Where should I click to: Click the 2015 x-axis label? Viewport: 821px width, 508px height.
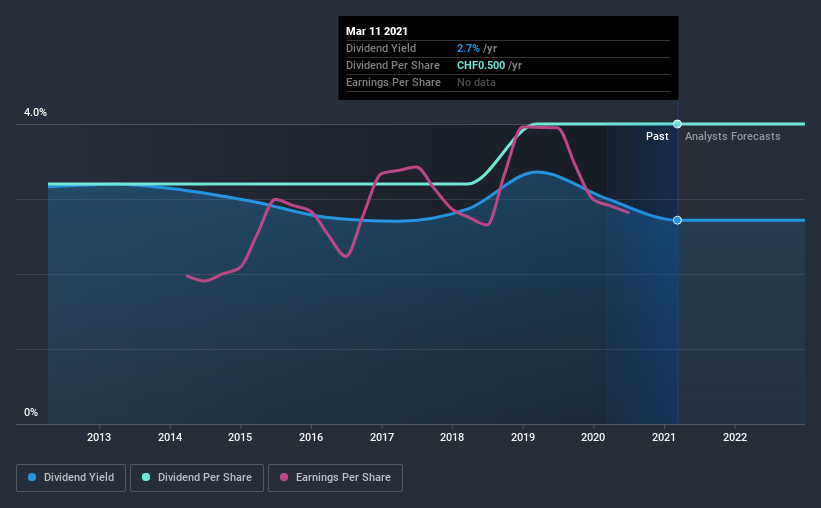point(240,437)
